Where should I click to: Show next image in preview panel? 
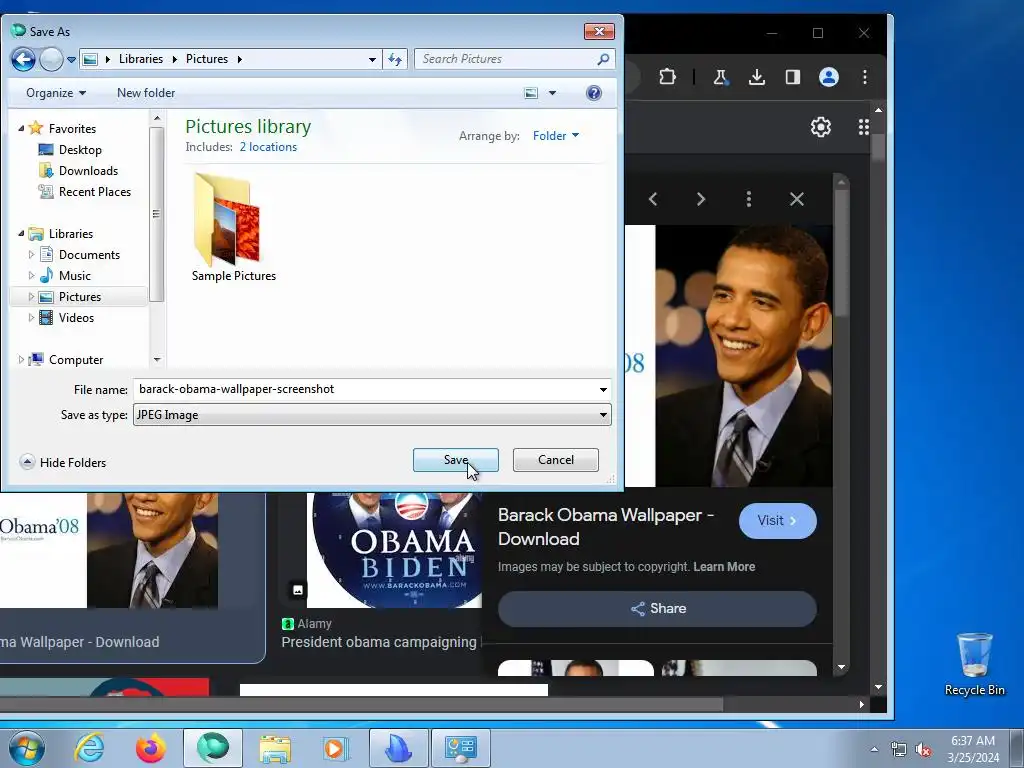pos(701,199)
